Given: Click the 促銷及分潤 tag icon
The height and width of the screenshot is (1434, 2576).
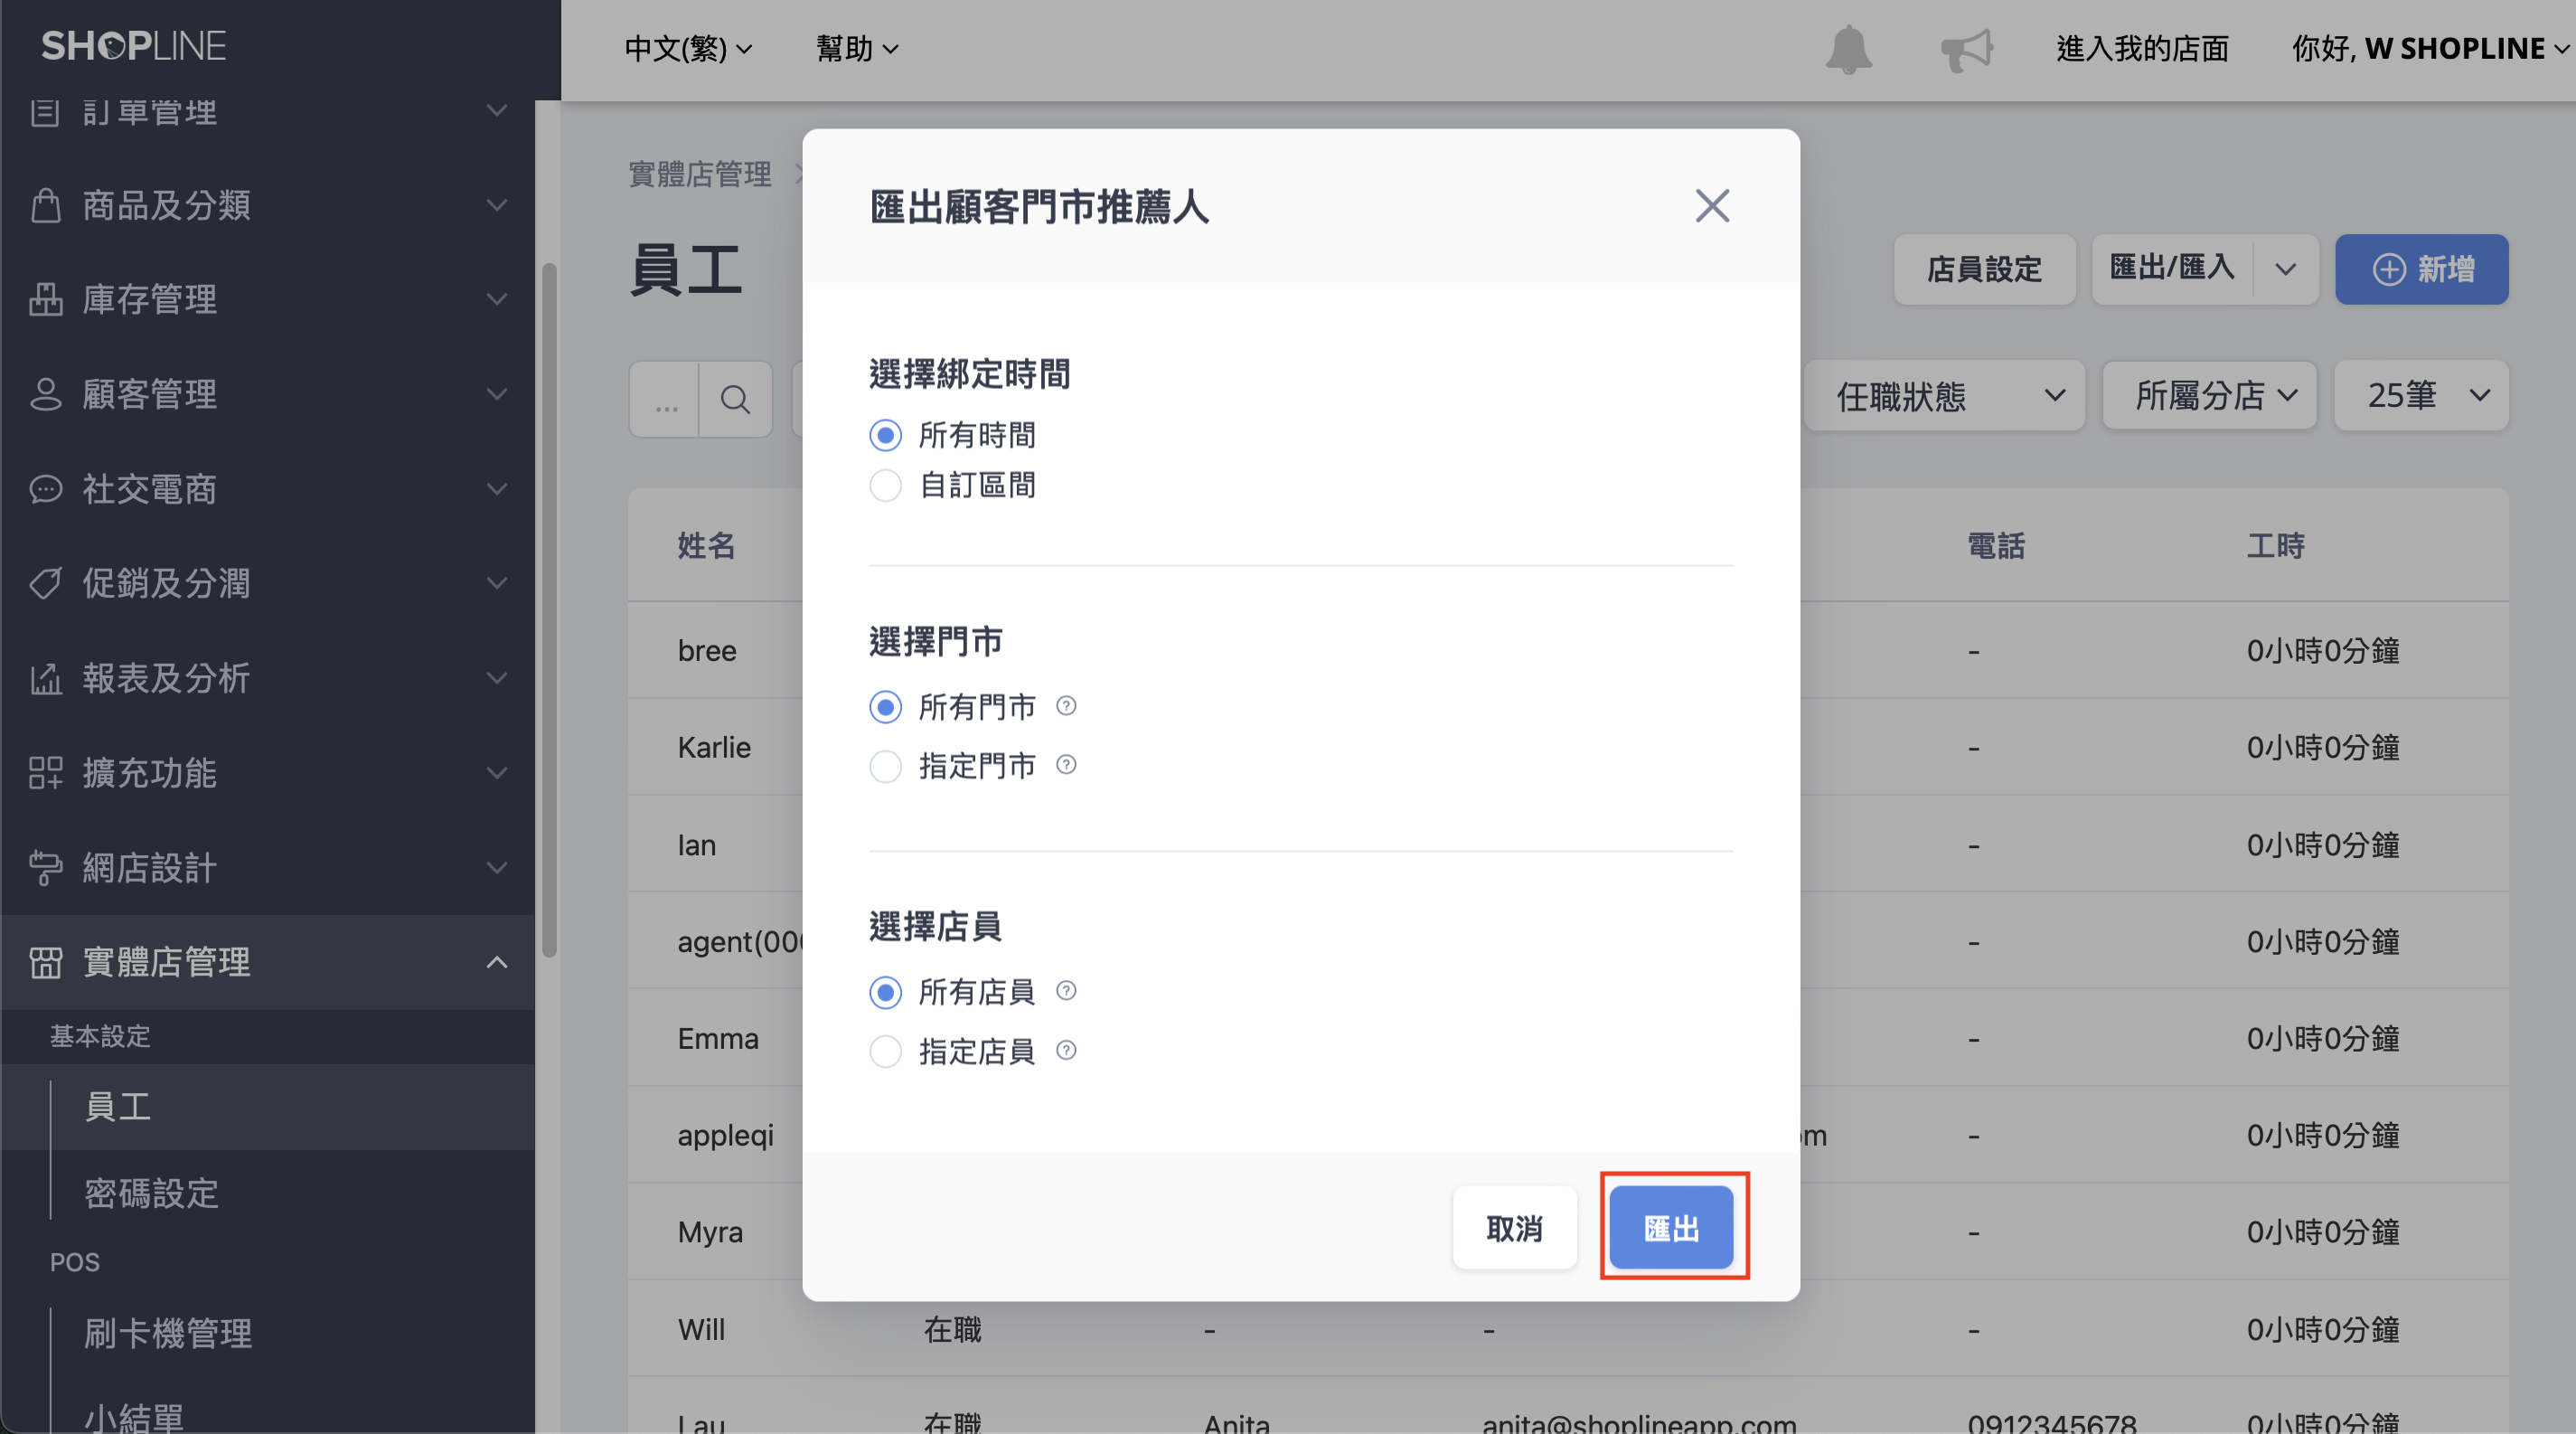Looking at the screenshot, I should point(45,583).
